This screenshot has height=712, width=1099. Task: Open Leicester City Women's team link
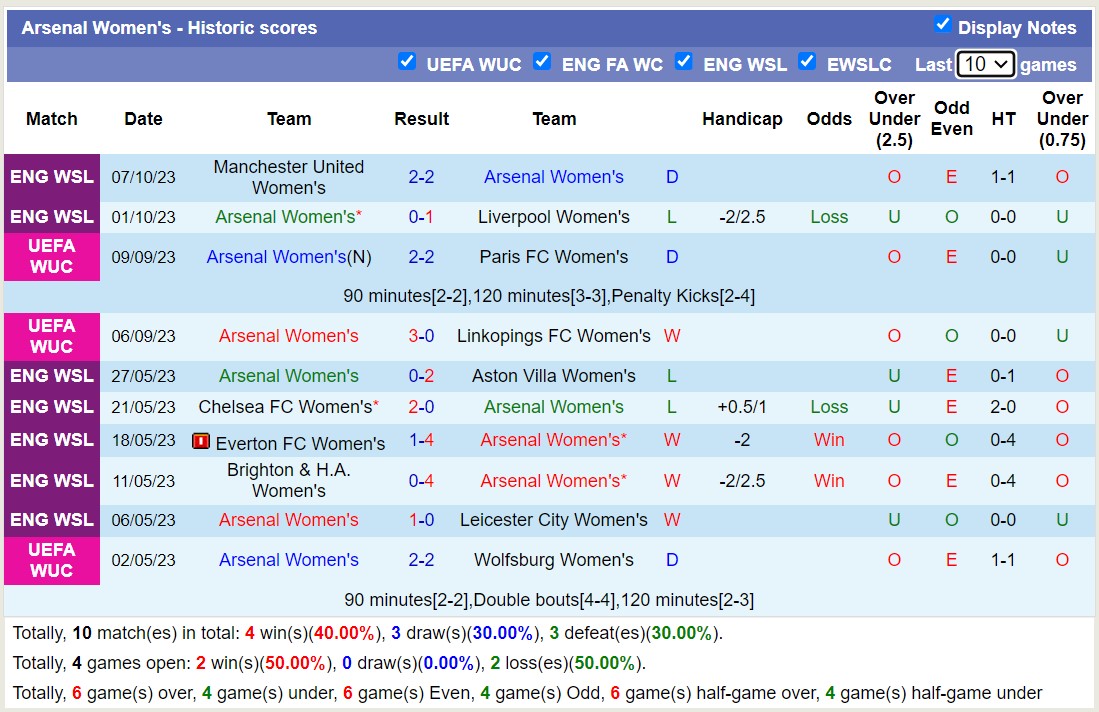tap(553, 520)
